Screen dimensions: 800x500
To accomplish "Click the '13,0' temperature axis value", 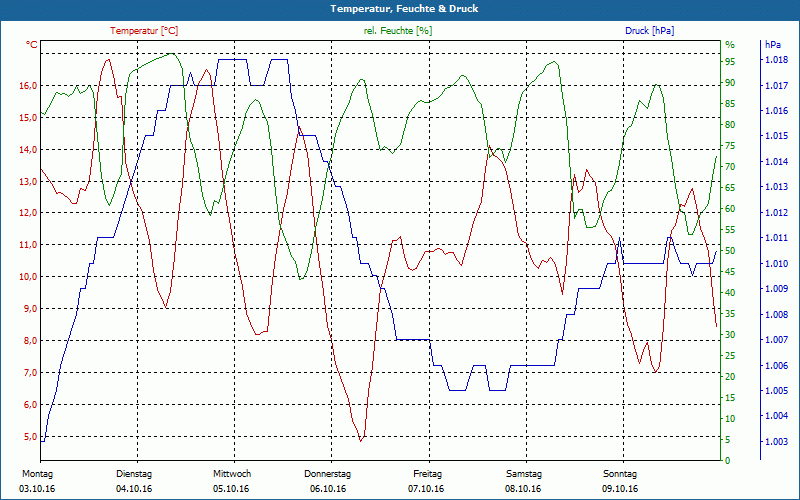I will (x=29, y=182).
